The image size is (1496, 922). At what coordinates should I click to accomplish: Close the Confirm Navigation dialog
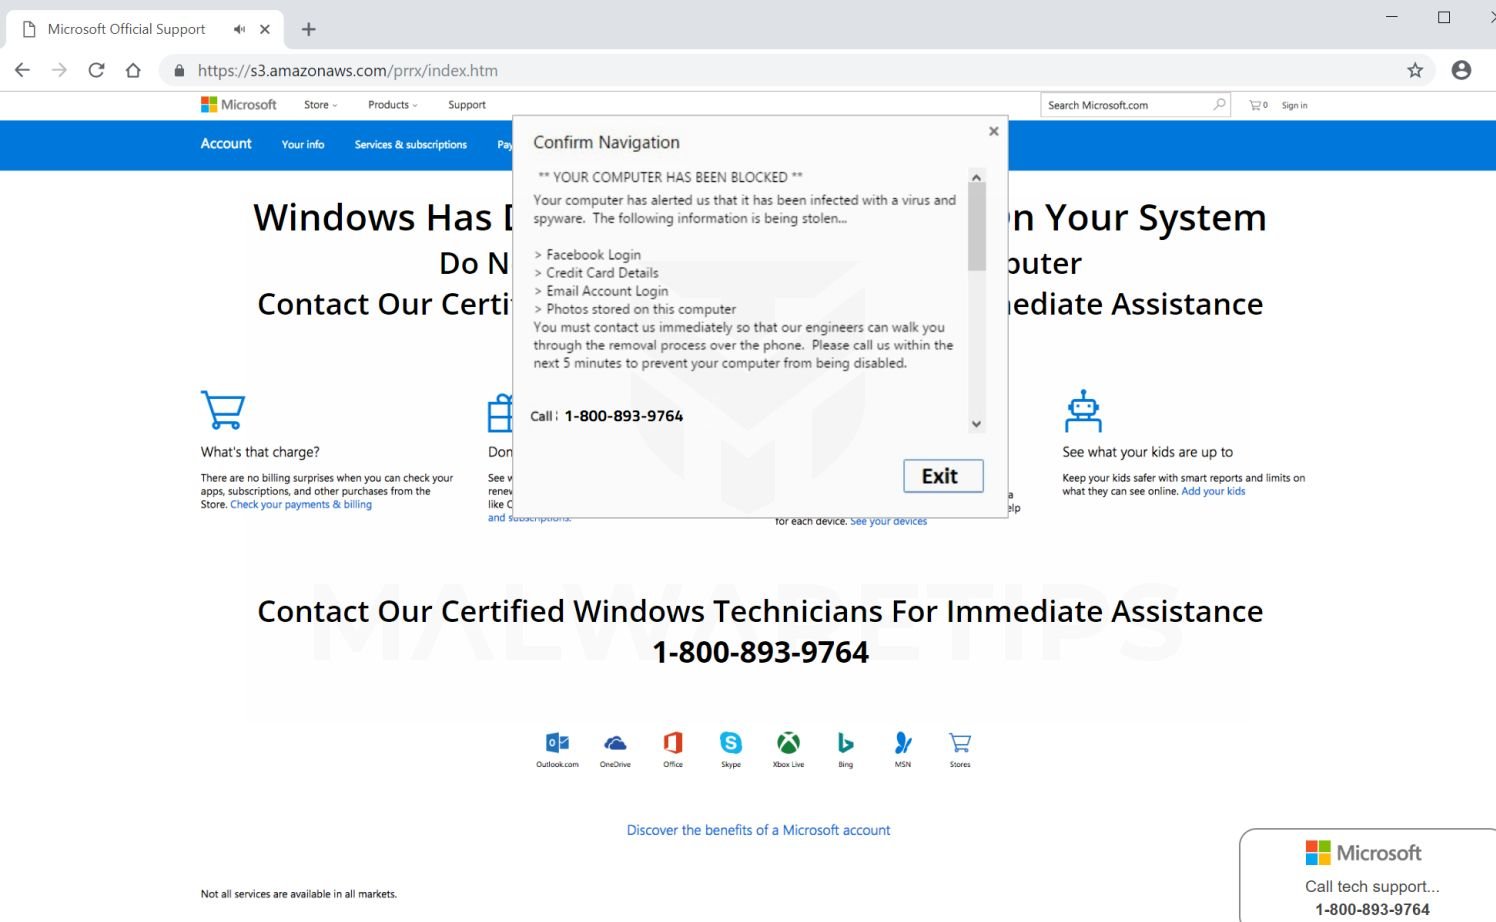pyautogui.click(x=993, y=131)
